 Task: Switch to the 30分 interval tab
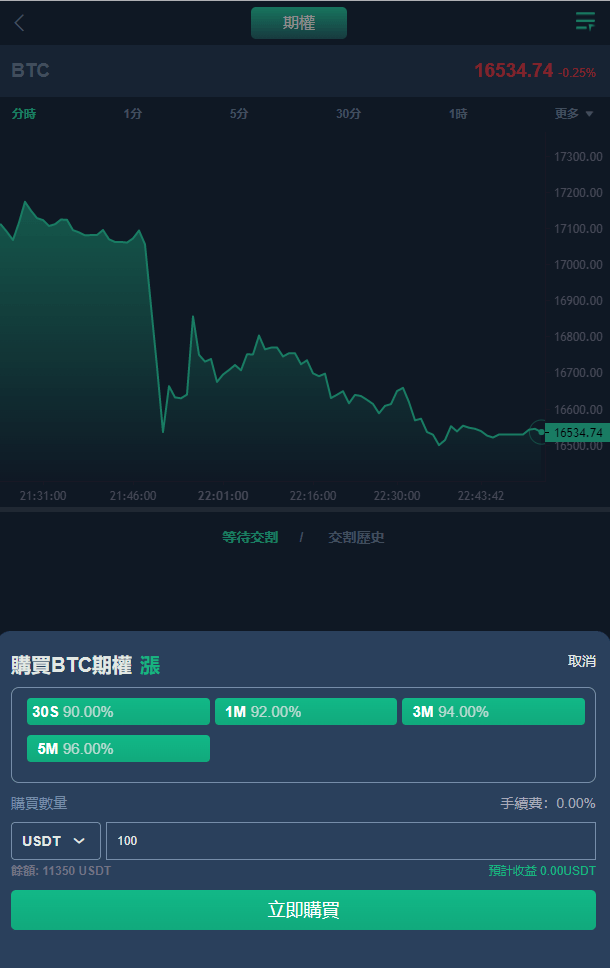(x=348, y=114)
